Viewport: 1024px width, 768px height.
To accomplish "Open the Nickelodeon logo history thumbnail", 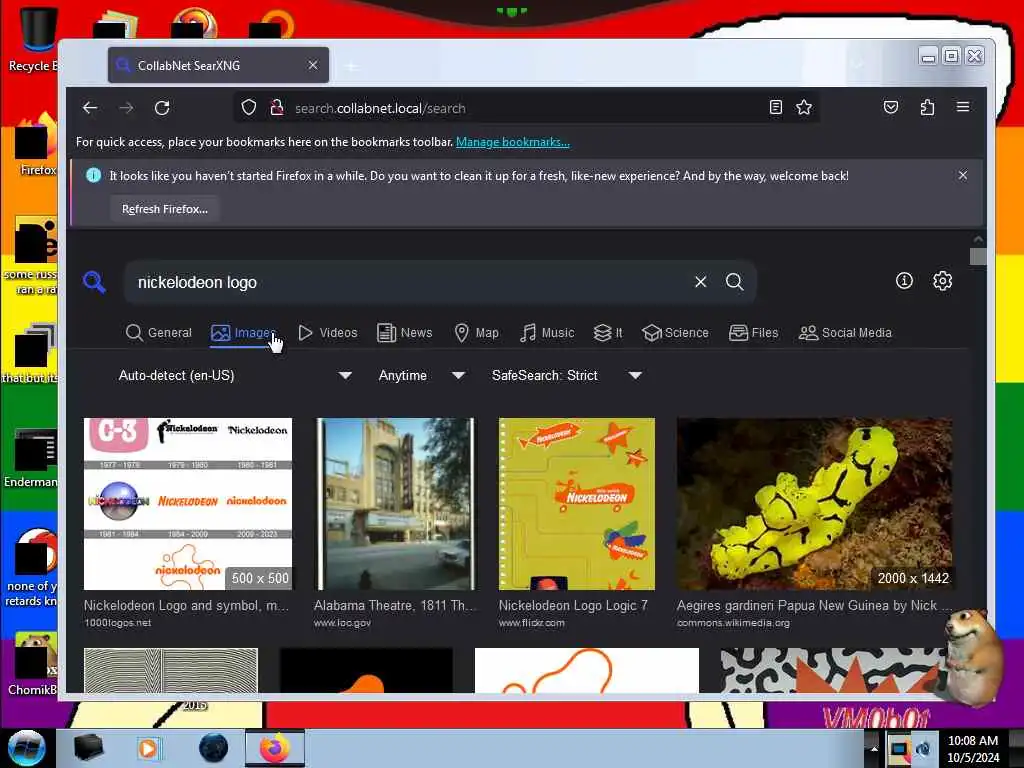I will point(188,504).
